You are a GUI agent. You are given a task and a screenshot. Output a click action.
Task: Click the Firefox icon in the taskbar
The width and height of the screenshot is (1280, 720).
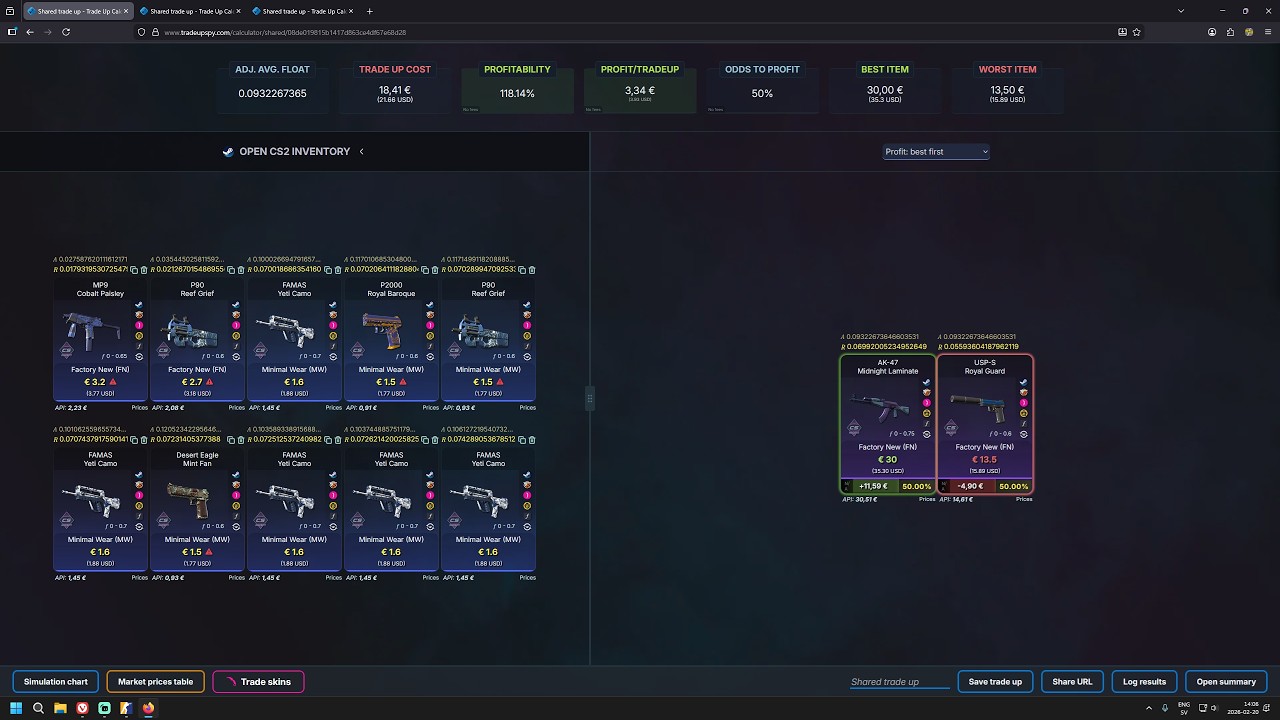(148, 708)
